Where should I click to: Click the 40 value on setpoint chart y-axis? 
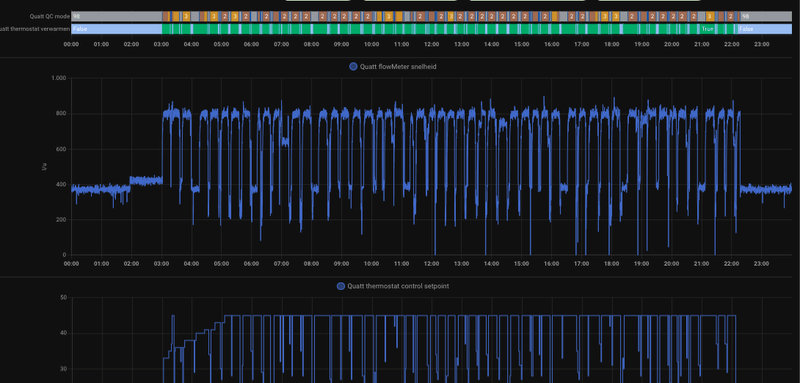click(64, 333)
